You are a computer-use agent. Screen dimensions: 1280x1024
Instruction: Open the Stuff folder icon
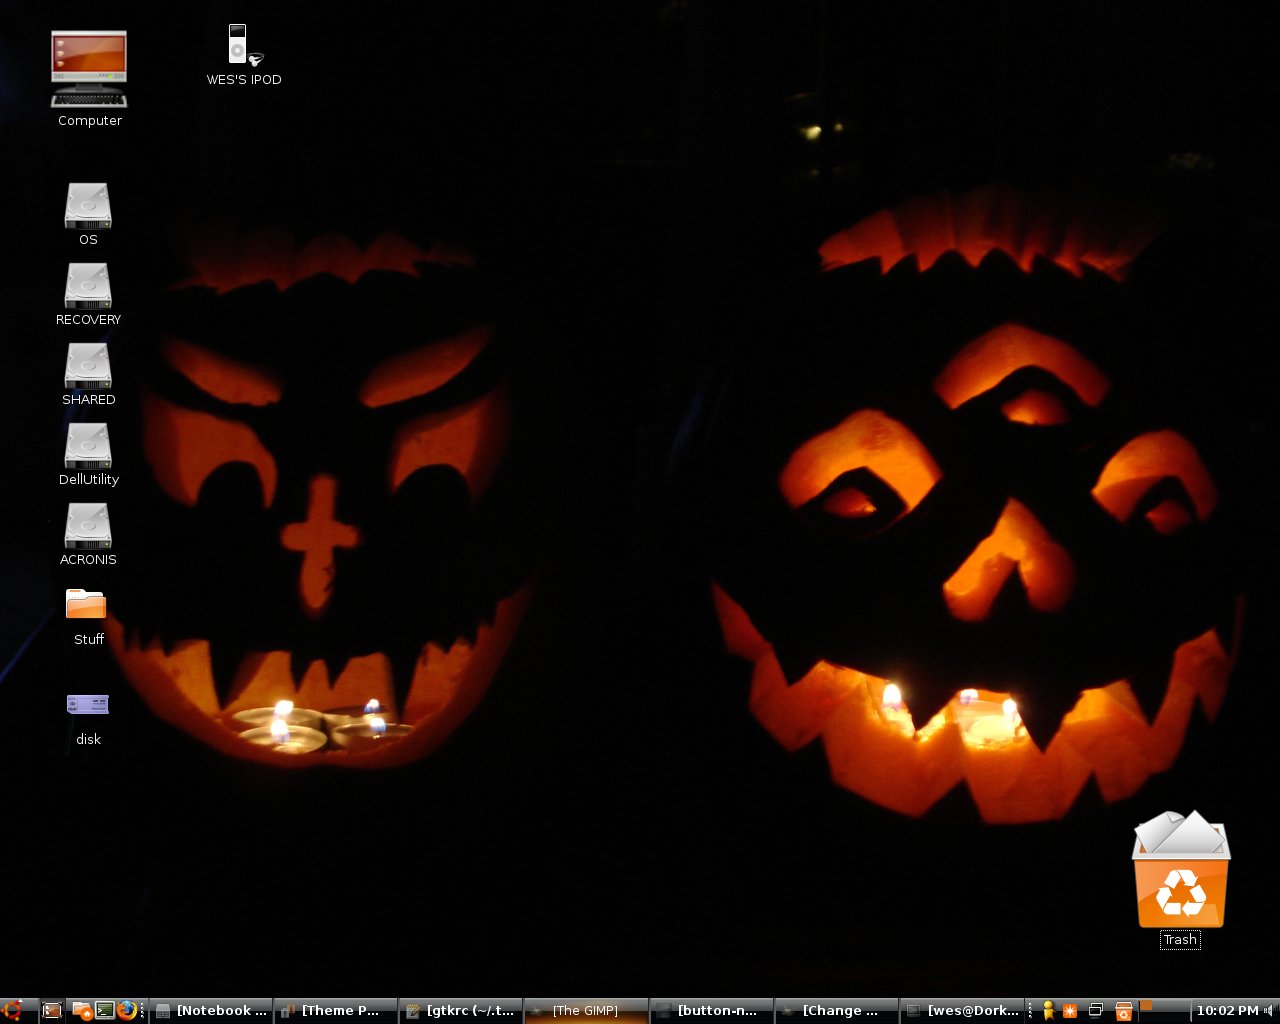86,604
